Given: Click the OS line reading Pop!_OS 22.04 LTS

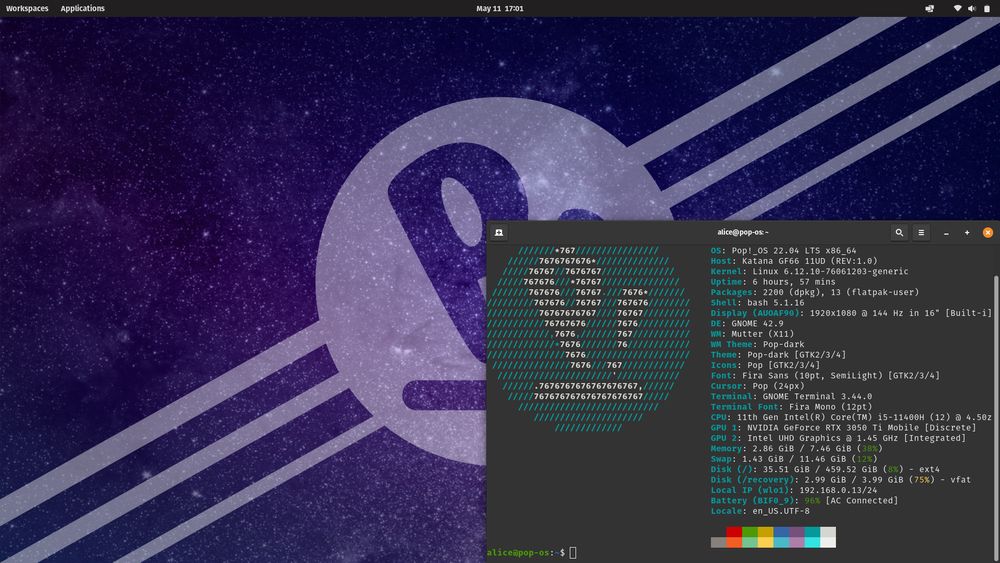Looking at the screenshot, I should 783,251.
